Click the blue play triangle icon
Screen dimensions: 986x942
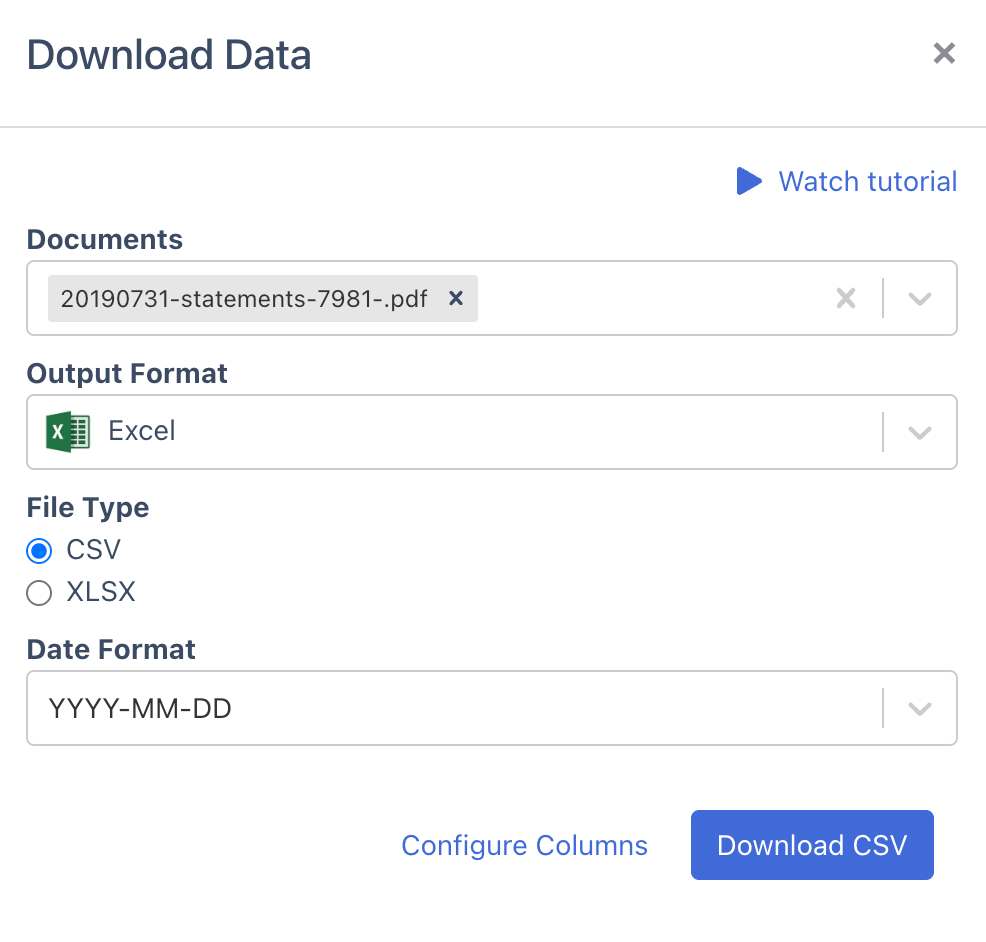tap(748, 181)
